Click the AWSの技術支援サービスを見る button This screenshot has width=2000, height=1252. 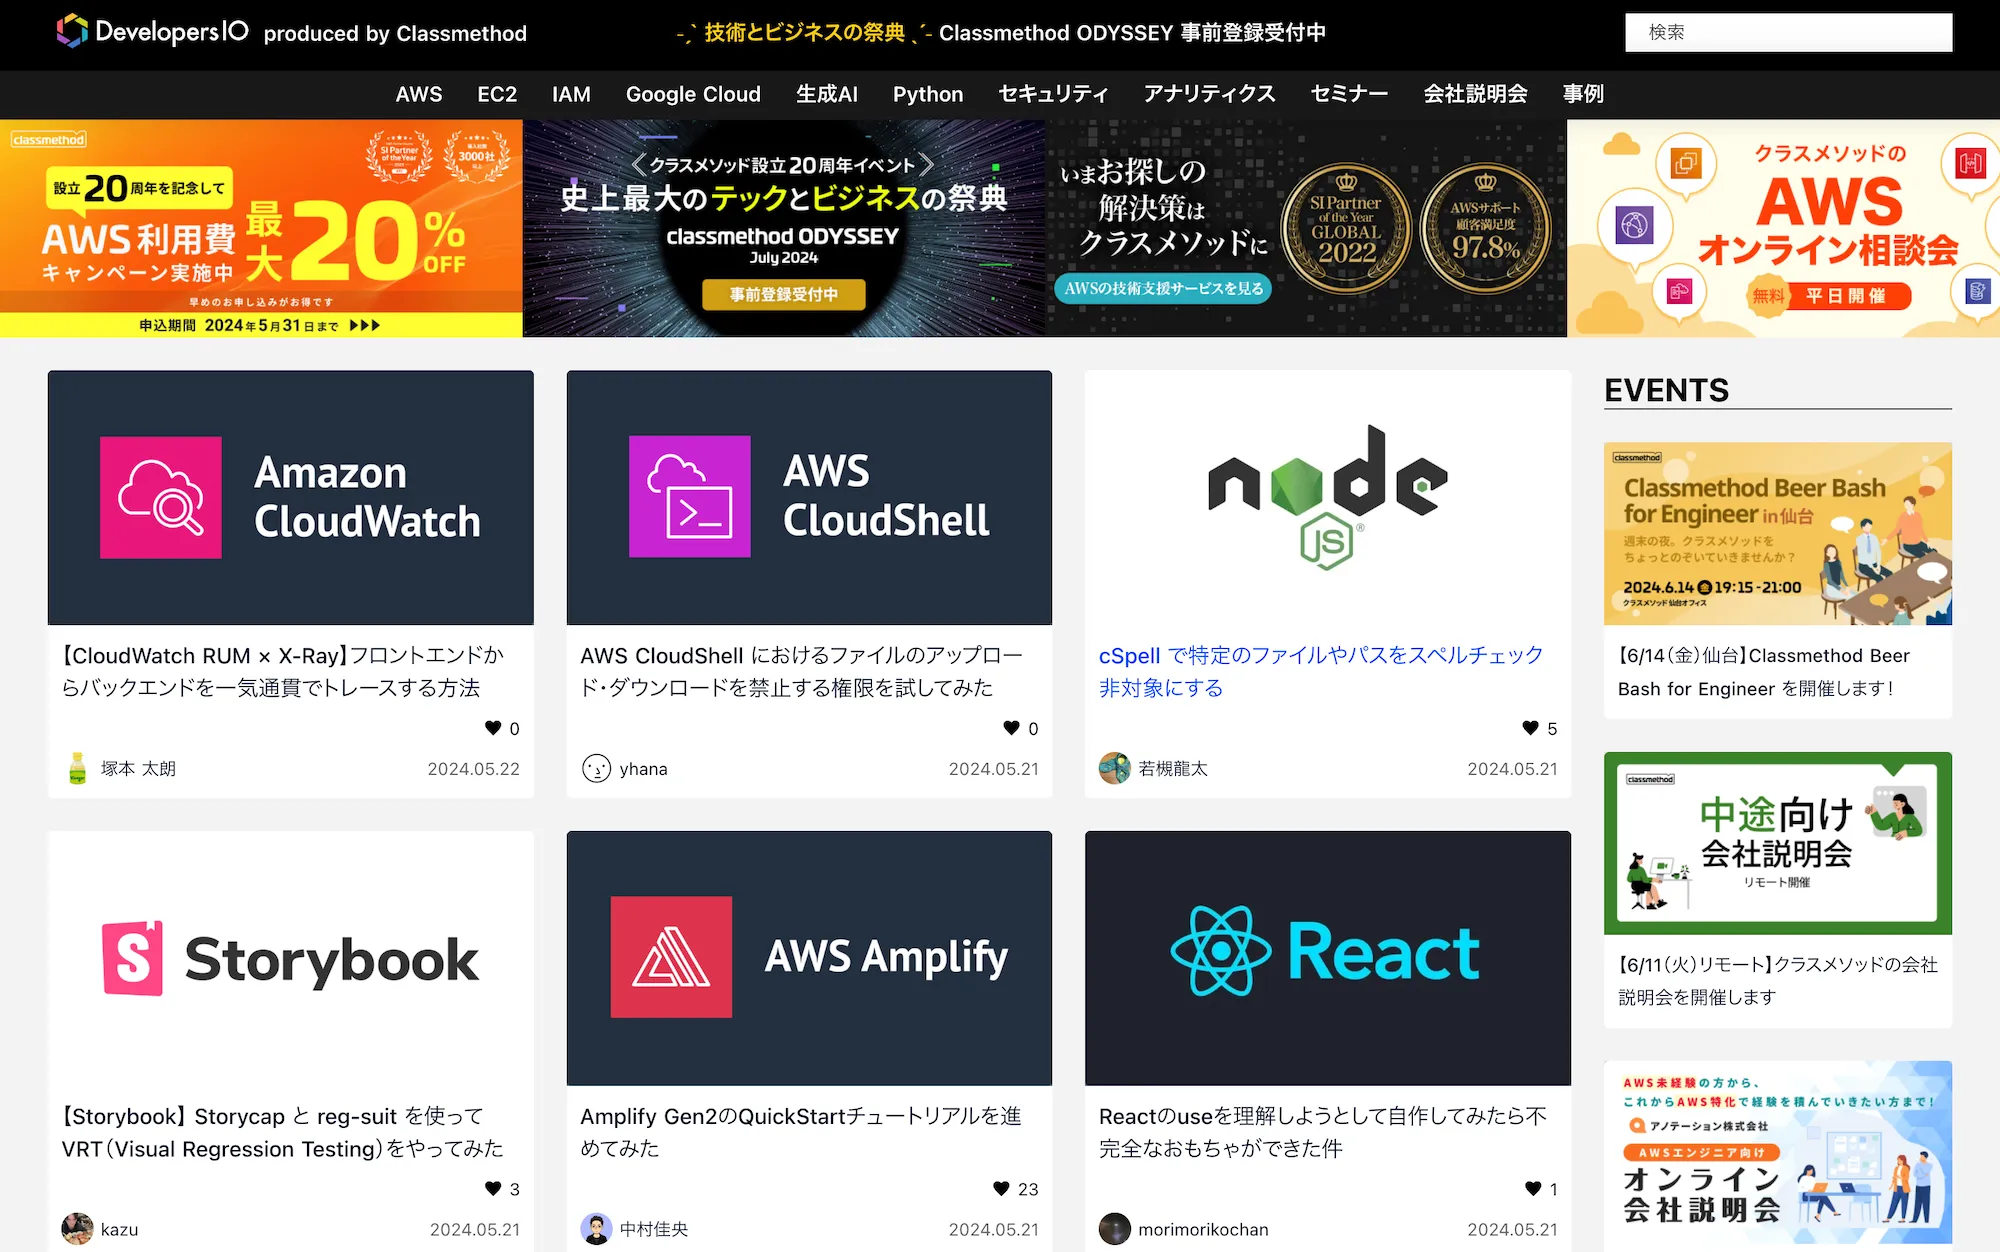(1163, 288)
